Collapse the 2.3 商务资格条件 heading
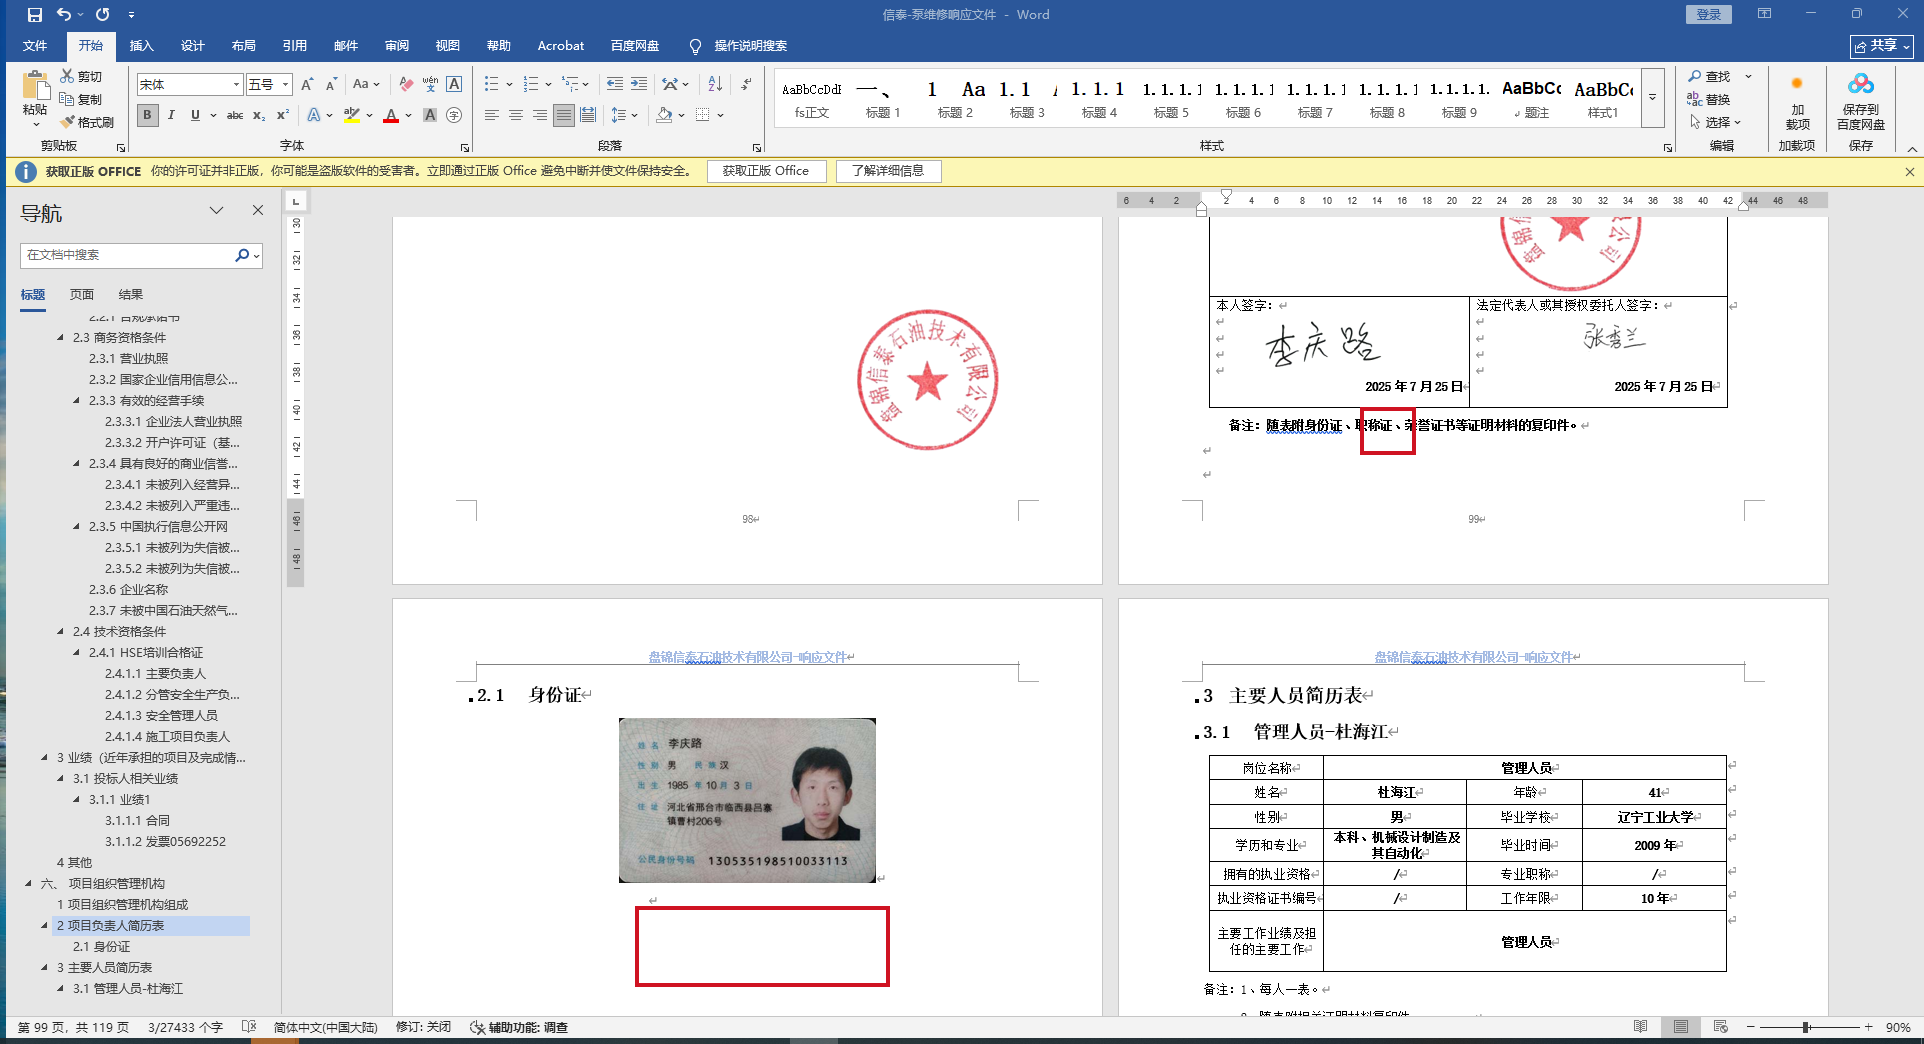This screenshot has width=1924, height=1044. coord(60,338)
